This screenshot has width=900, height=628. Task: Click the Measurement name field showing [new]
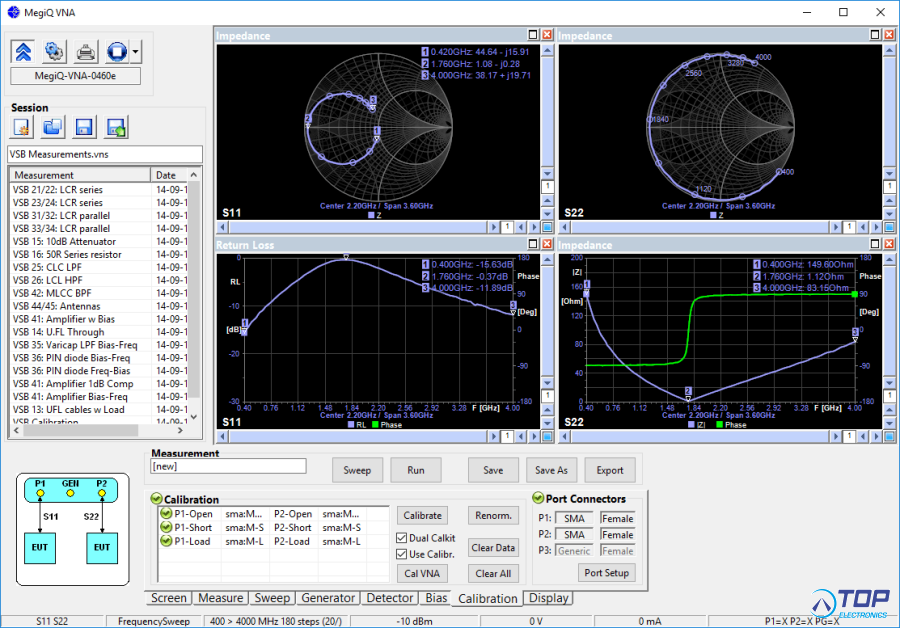[x=228, y=466]
